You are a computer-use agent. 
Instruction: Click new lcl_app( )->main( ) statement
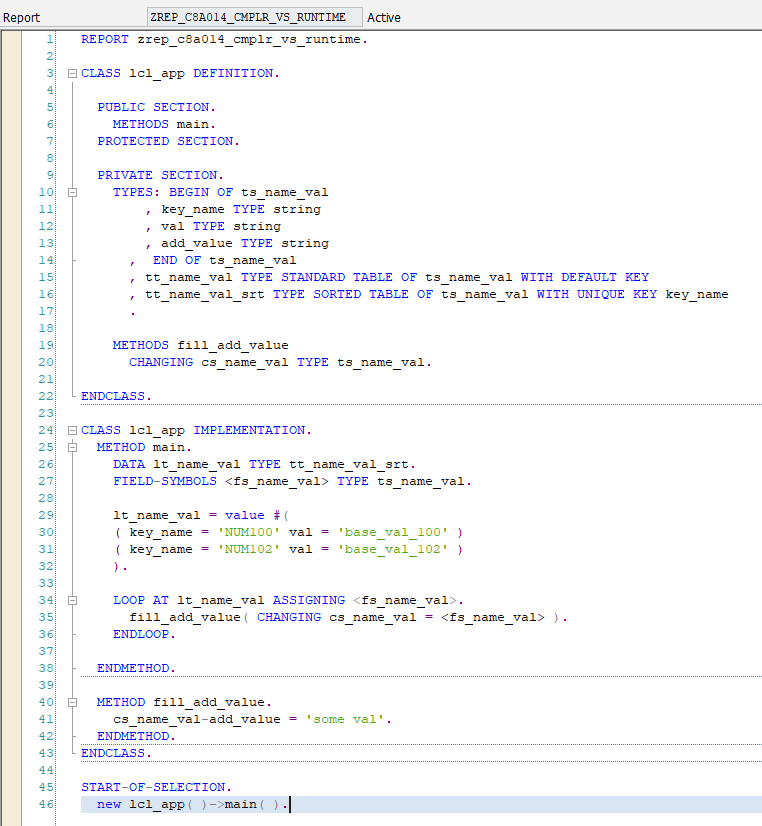point(193,804)
